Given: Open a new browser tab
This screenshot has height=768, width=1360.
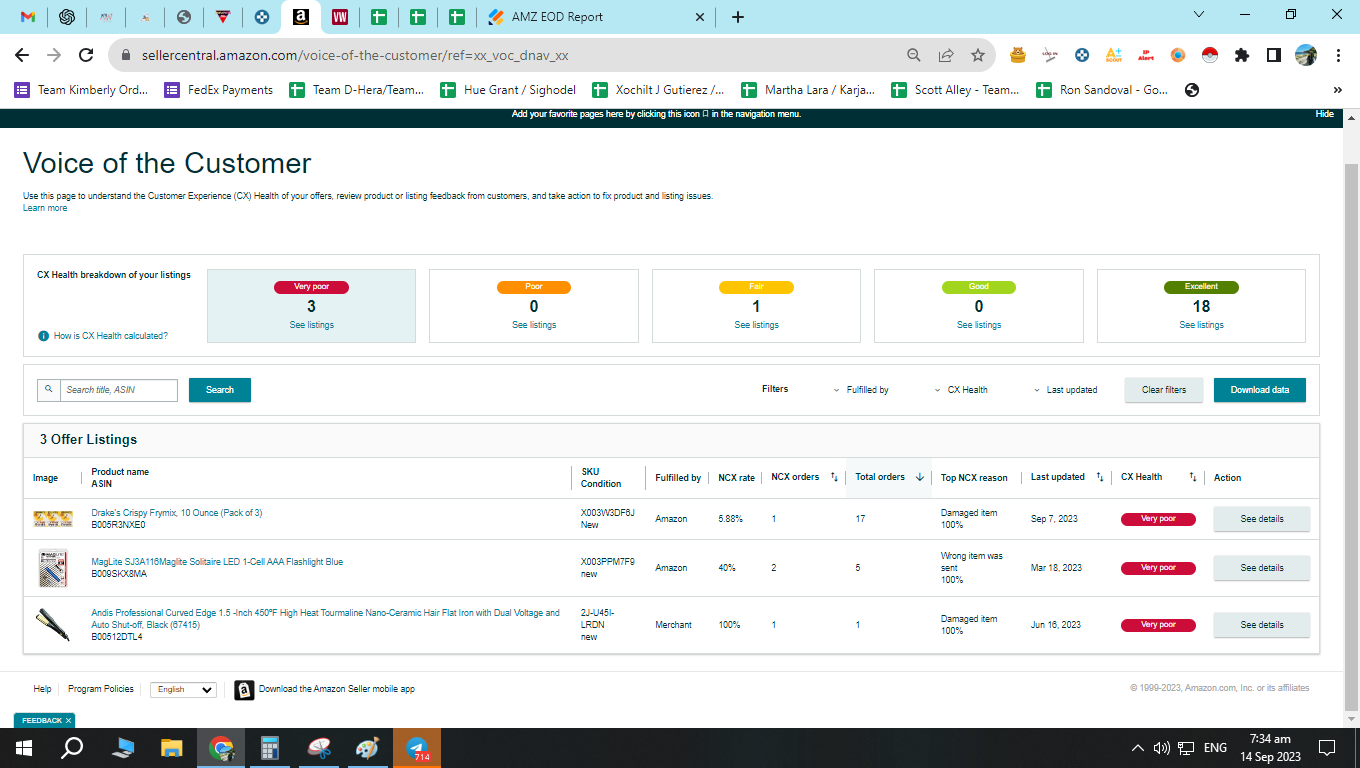Looking at the screenshot, I should (738, 17).
